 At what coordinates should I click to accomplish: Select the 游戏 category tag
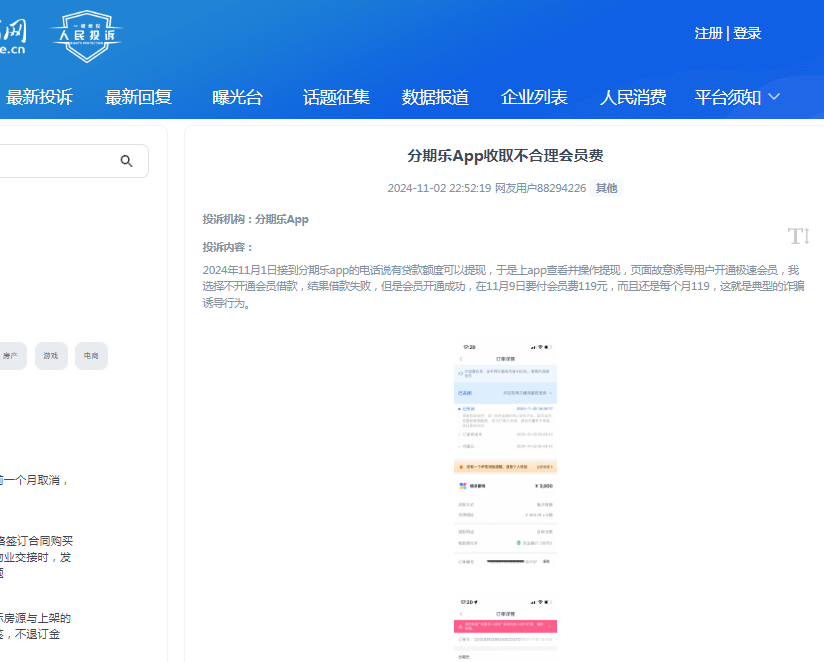point(51,356)
